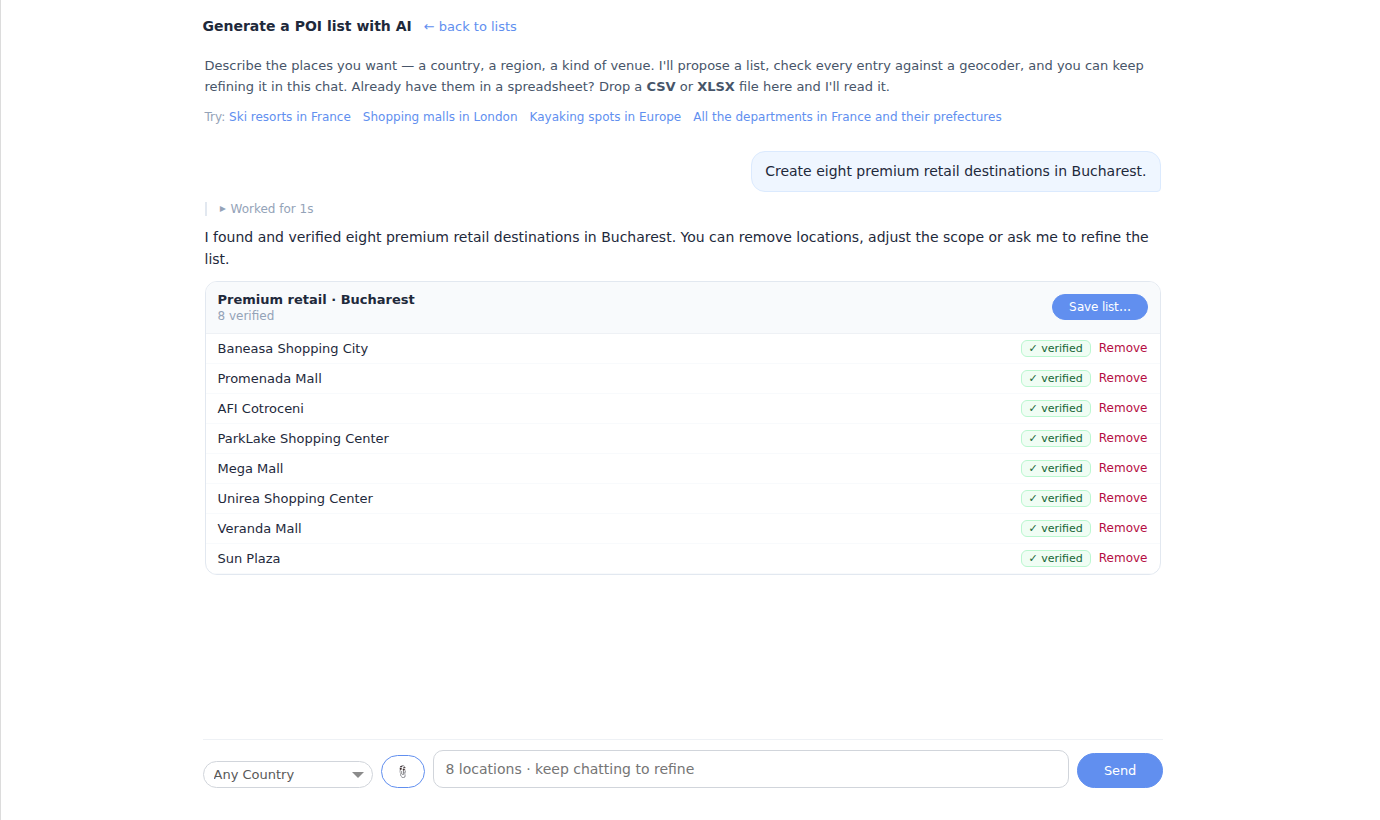Image resolution: width=1380 pixels, height=820 pixels.
Task: Click verified badge for Mega Mall
Action: click(1056, 469)
